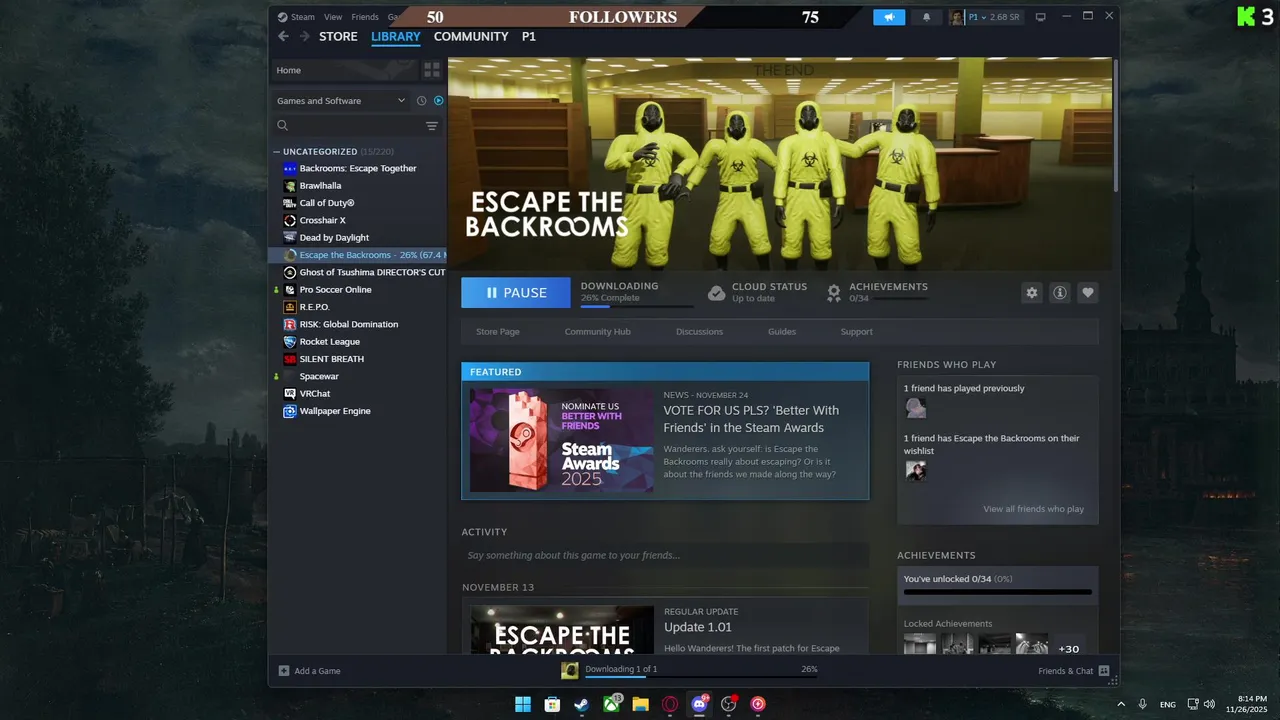Open Discord from the taskbar

699,704
